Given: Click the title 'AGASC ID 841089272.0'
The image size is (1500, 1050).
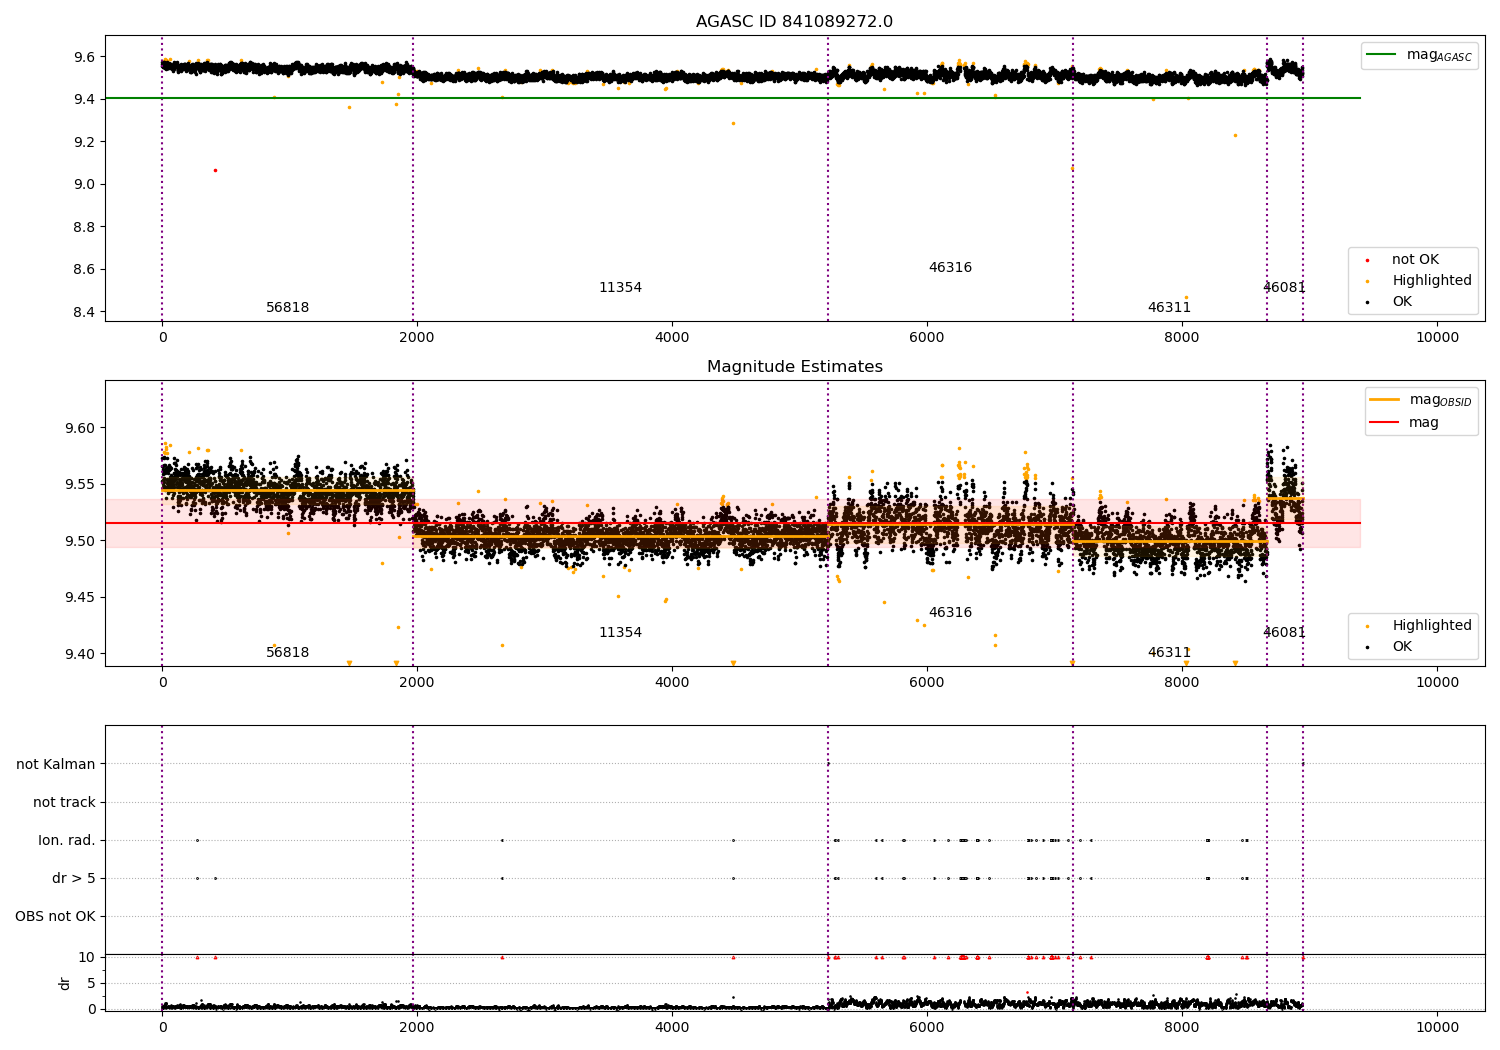Looking at the screenshot, I should pyautogui.click(x=794, y=22).
